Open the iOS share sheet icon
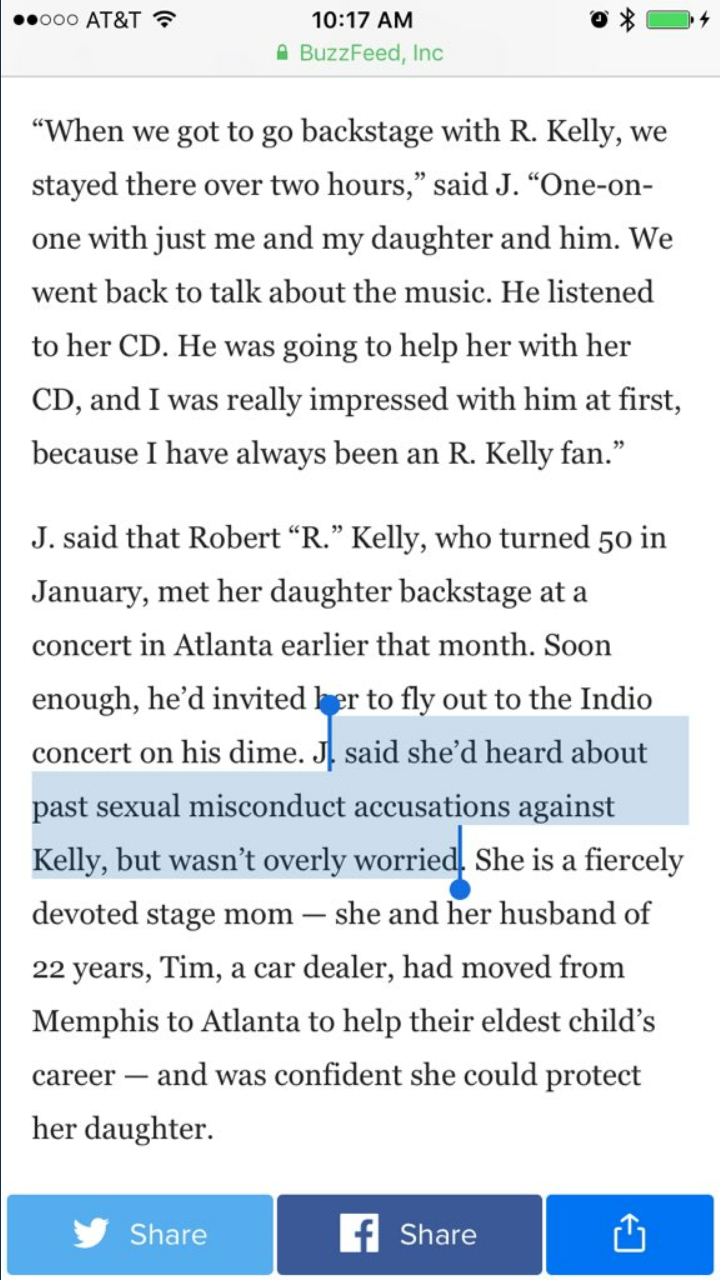 [629, 1233]
